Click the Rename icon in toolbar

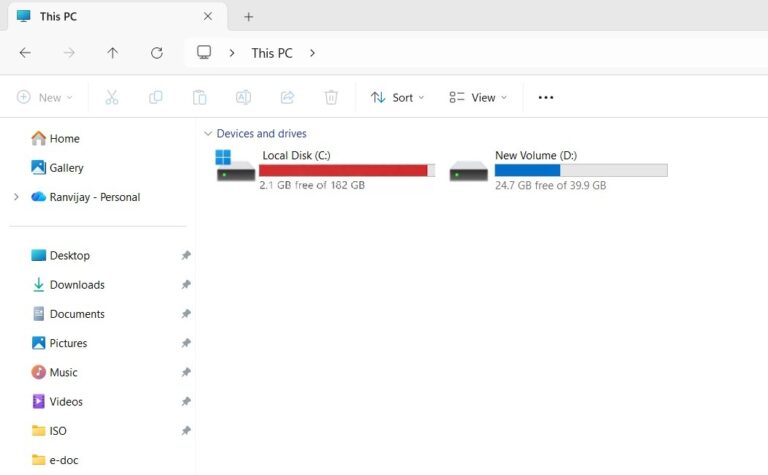[243, 97]
